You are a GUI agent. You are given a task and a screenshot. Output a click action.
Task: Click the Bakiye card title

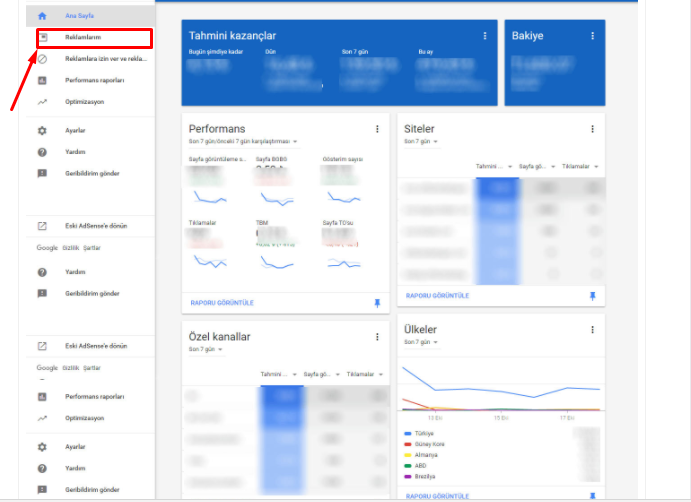[528, 36]
